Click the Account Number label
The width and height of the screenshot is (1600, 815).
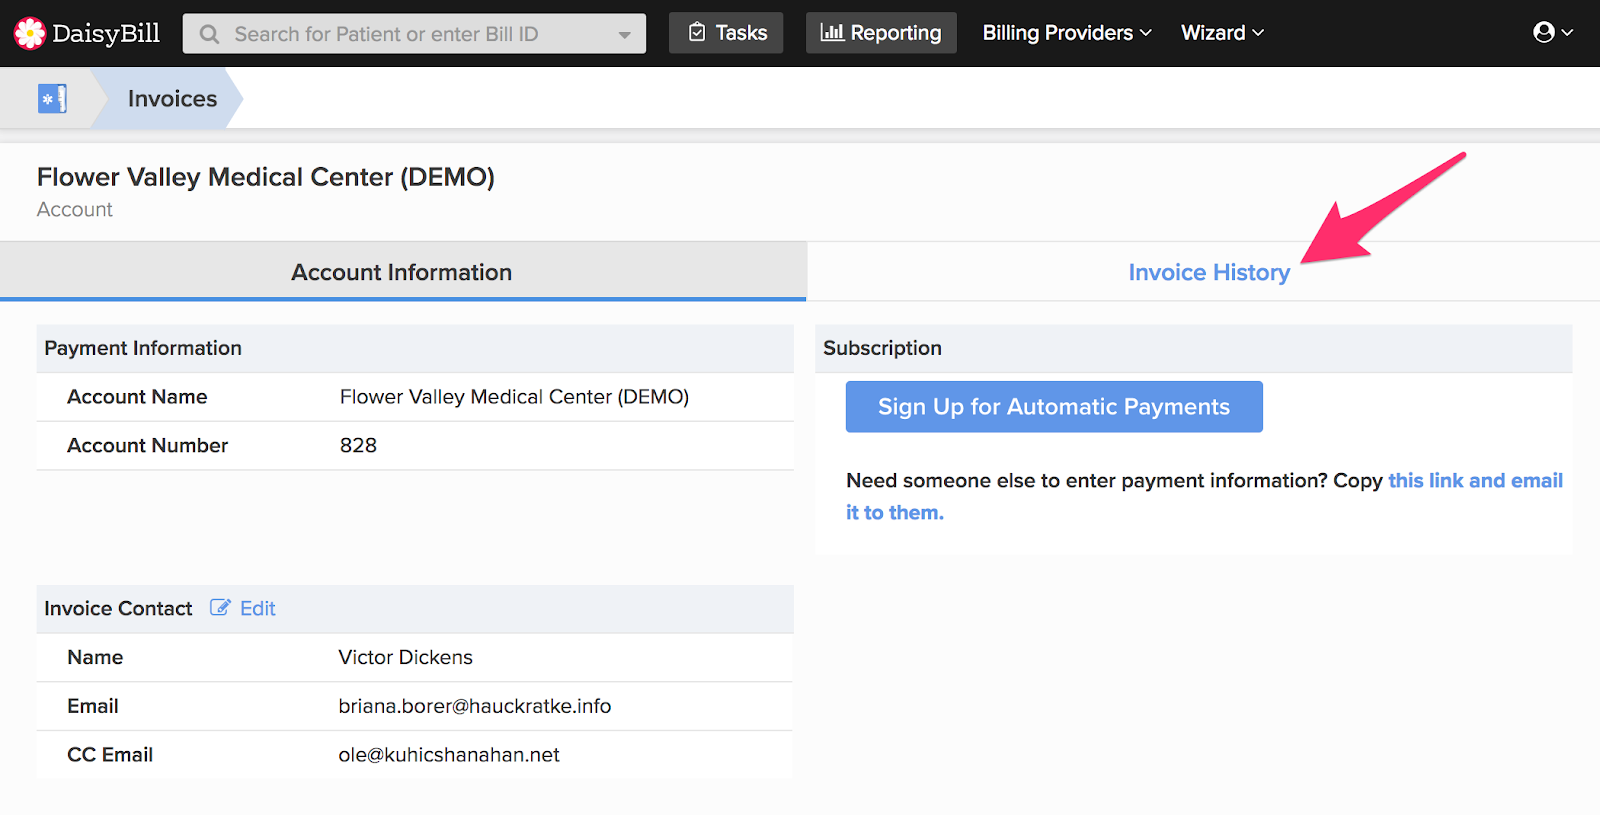(147, 445)
